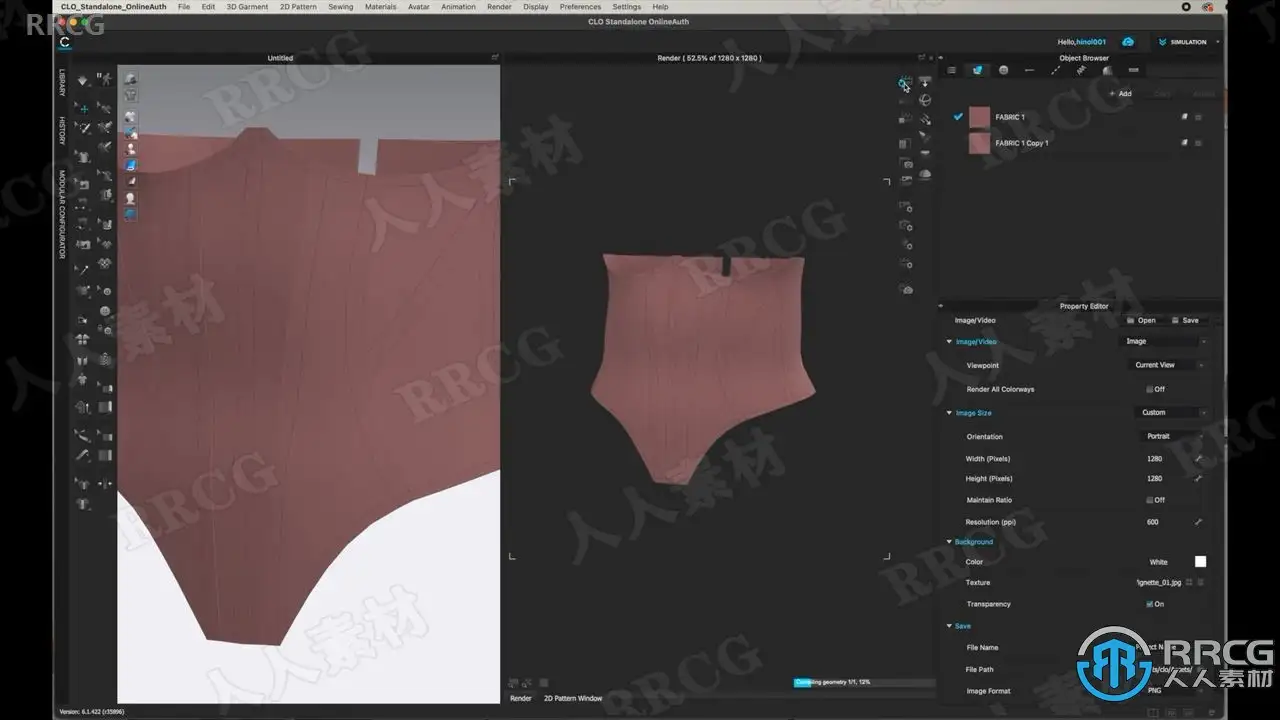Open the Image type dropdown

click(x=1165, y=341)
